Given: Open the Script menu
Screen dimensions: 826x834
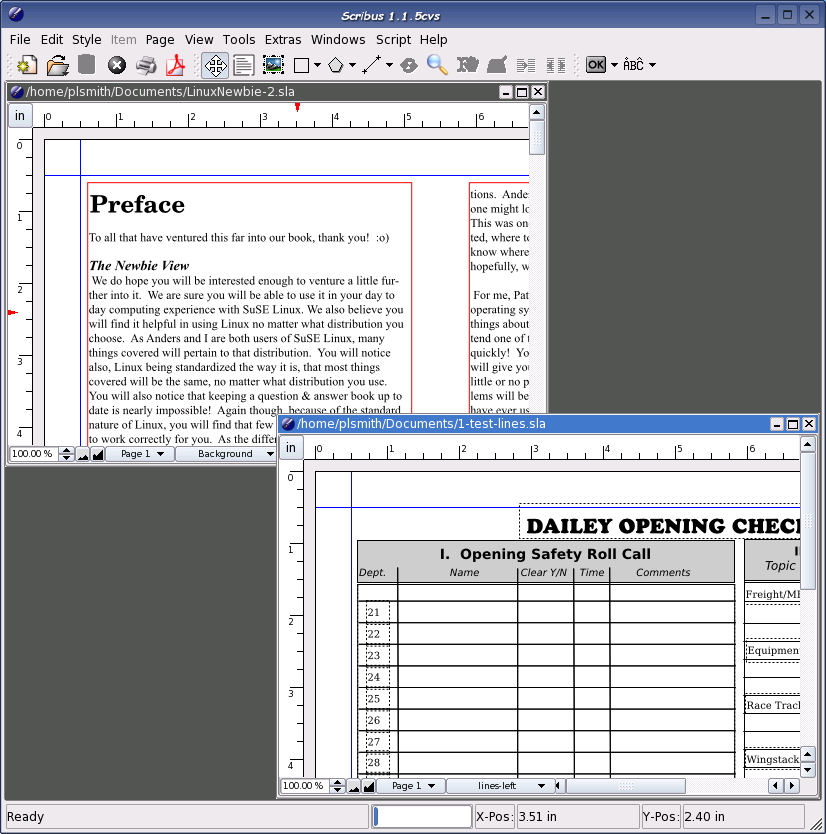Looking at the screenshot, I should tap(393, 40).
